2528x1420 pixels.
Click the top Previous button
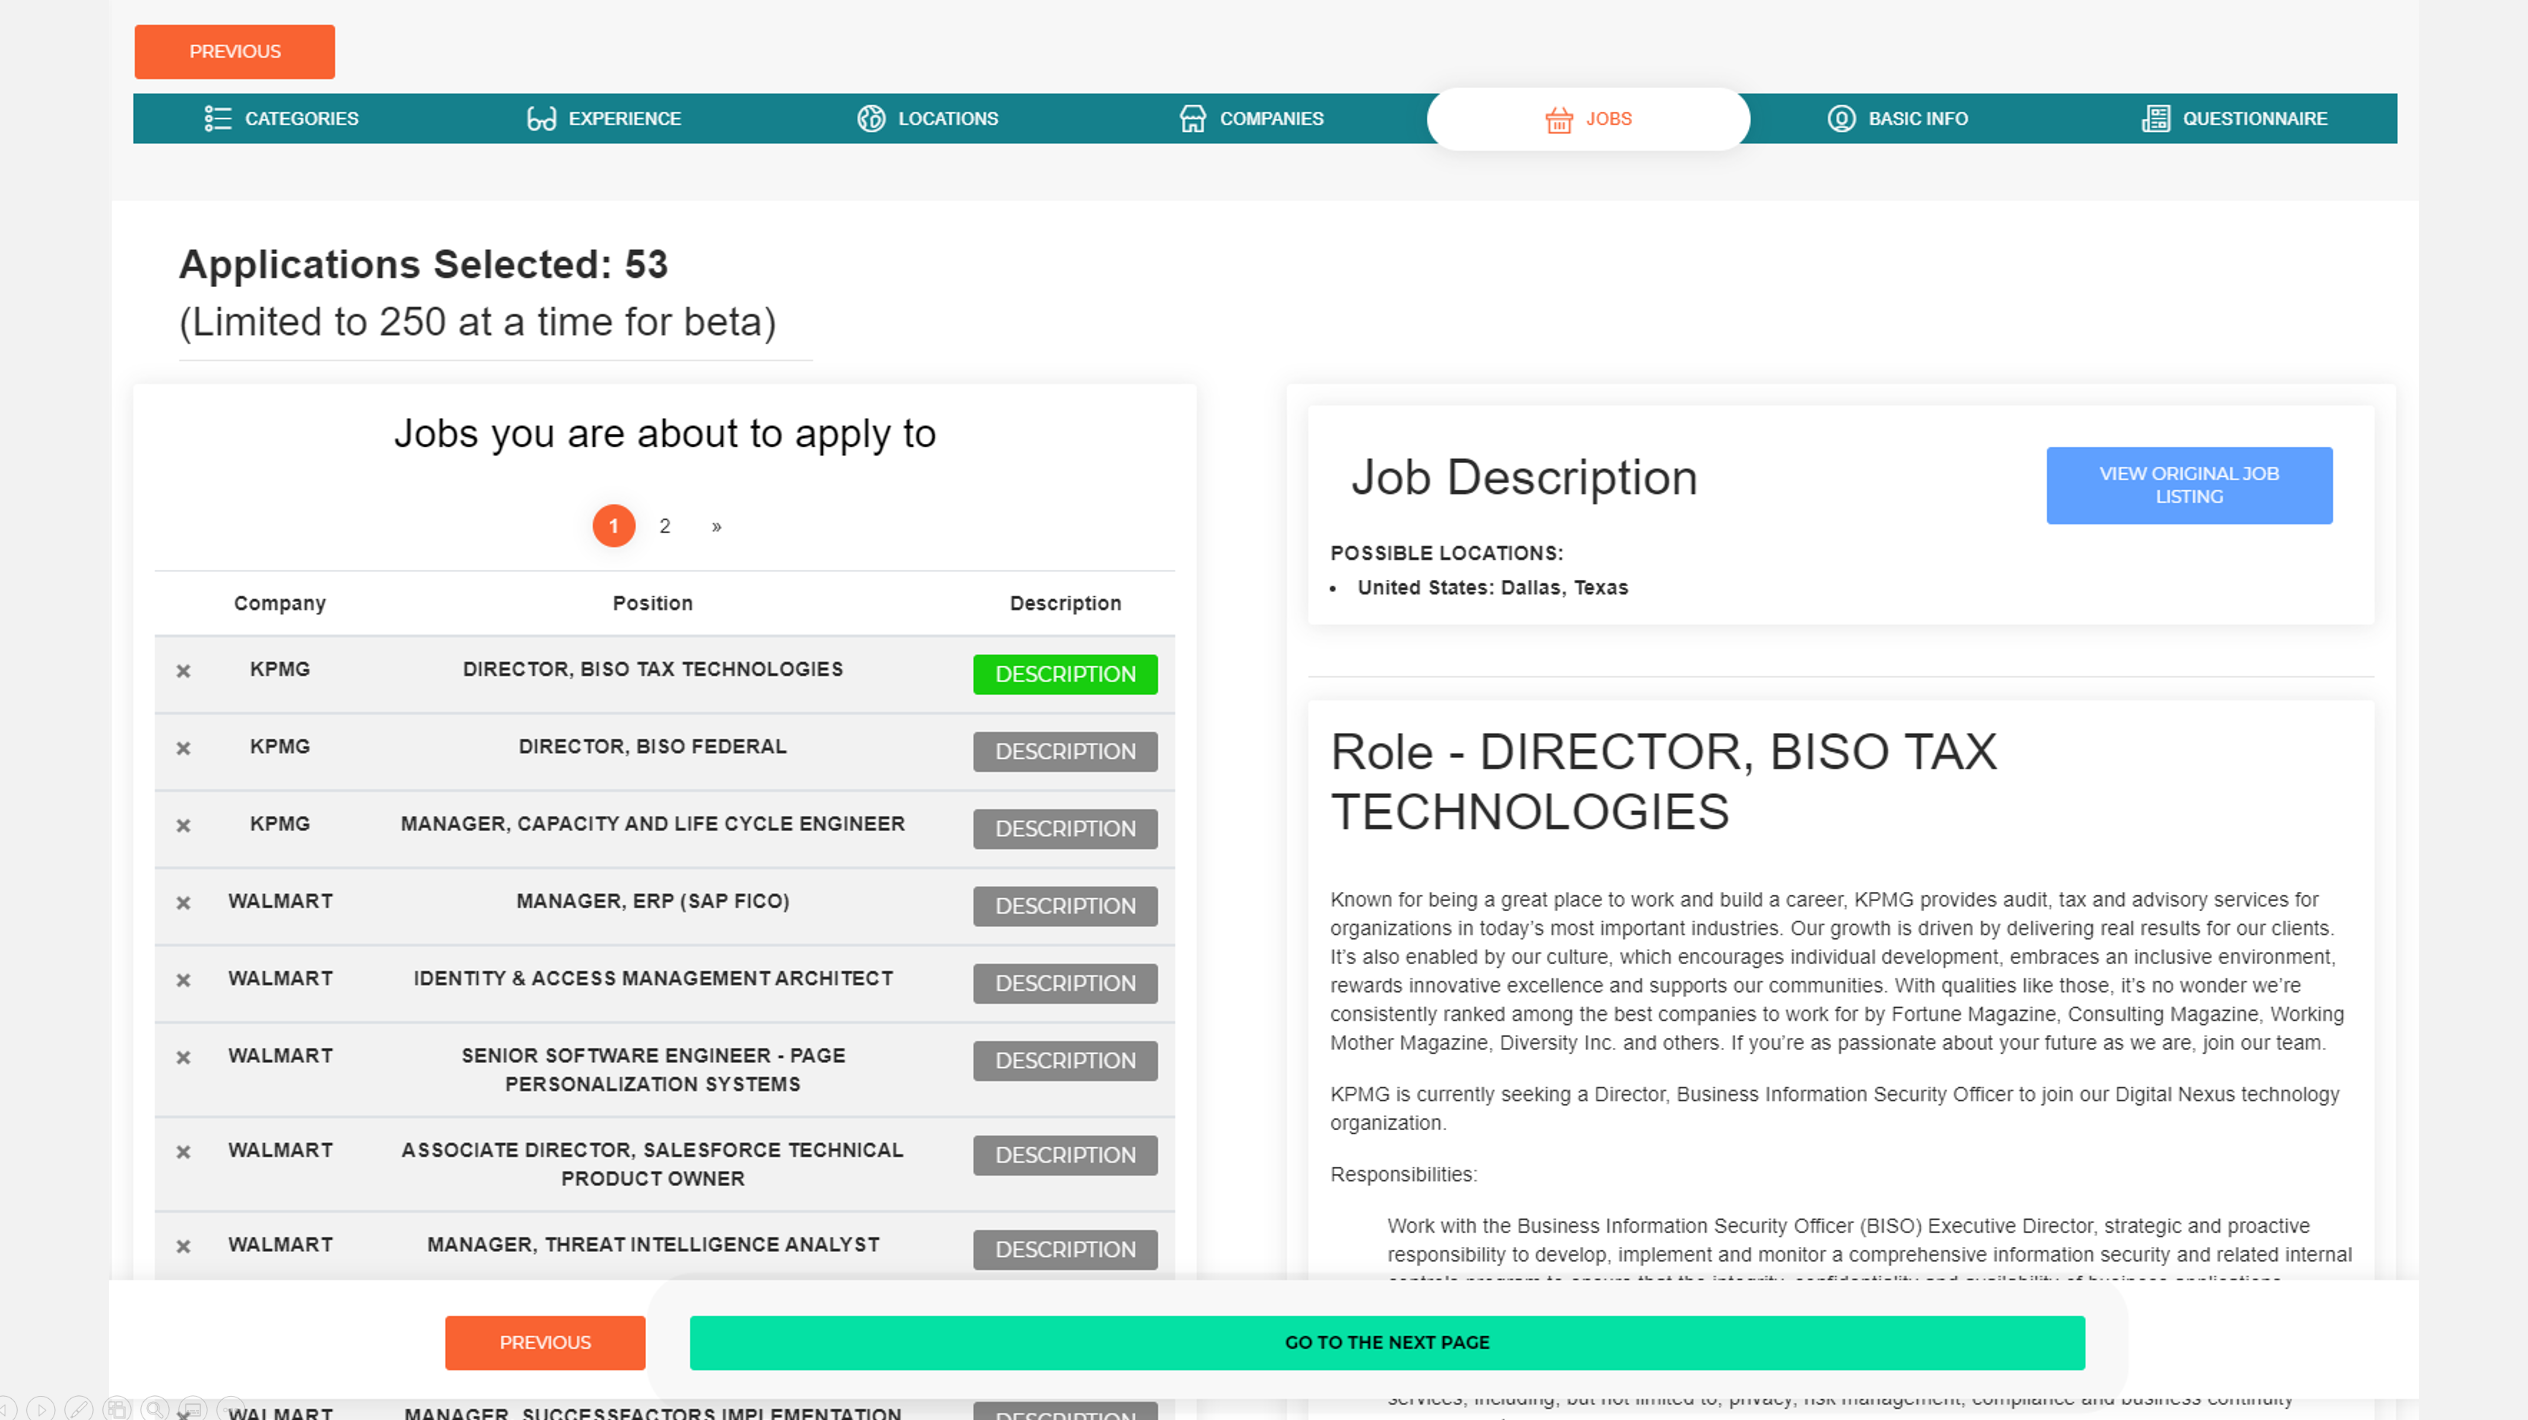(x=235, y=52)
